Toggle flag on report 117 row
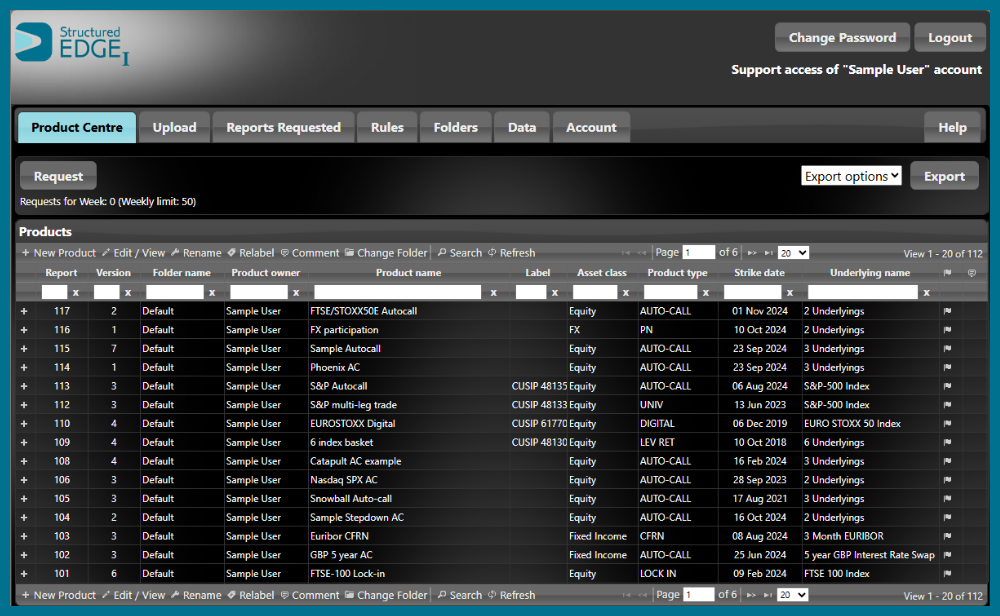The height and width of the screenshot is (616, 1000). point(947,311)
